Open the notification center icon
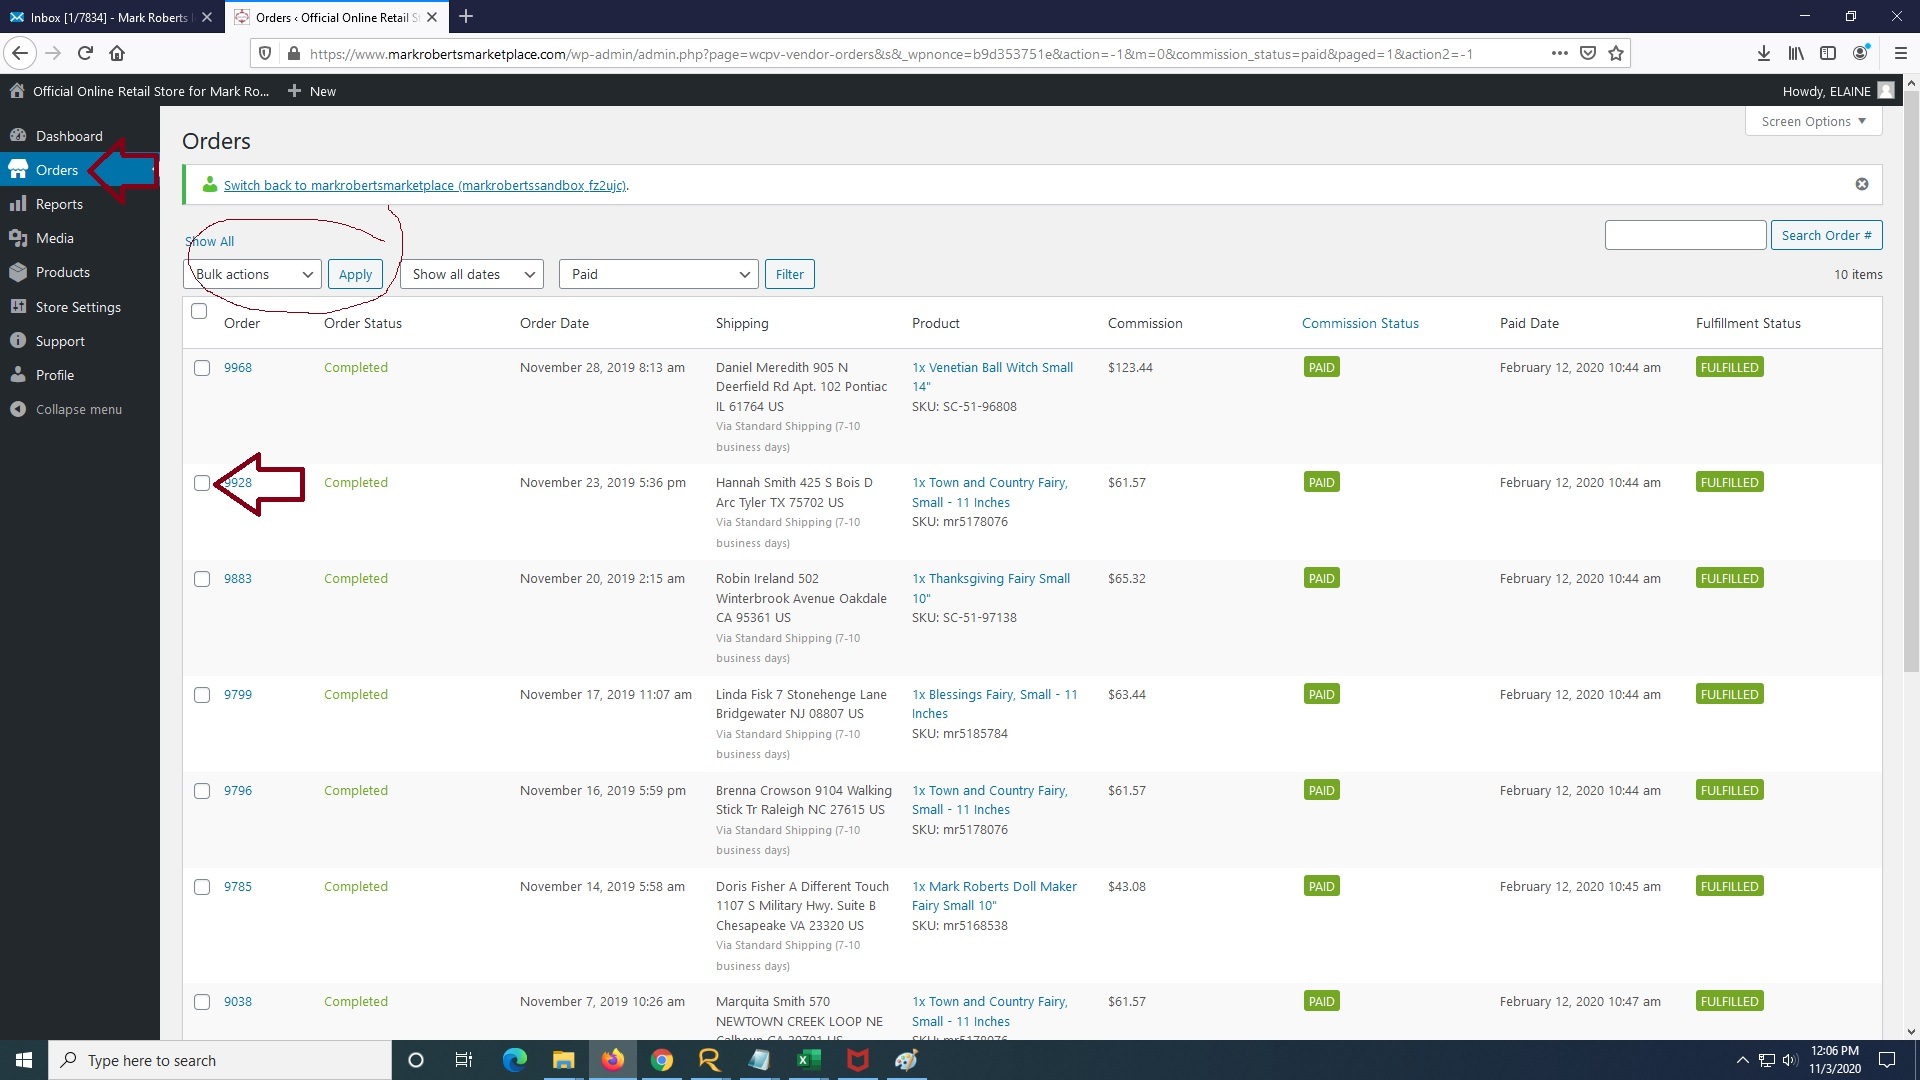1920x1080 pixels. point(1887,1060)
